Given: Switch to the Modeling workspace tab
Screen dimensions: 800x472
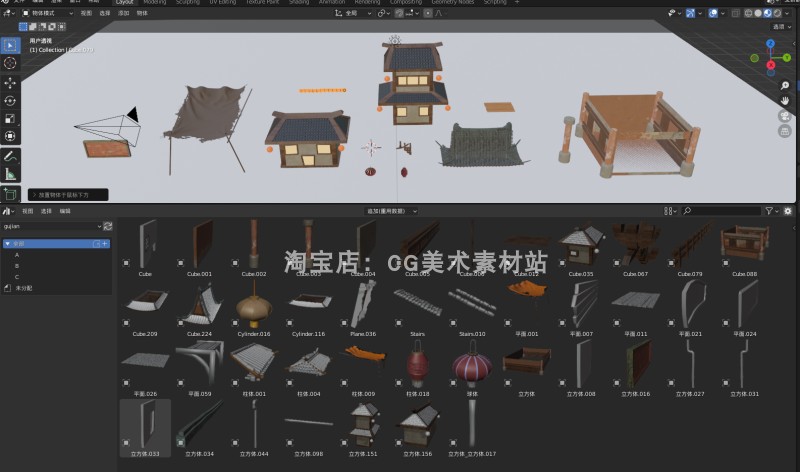Looking at the screenshot, I should click(155, 2).
